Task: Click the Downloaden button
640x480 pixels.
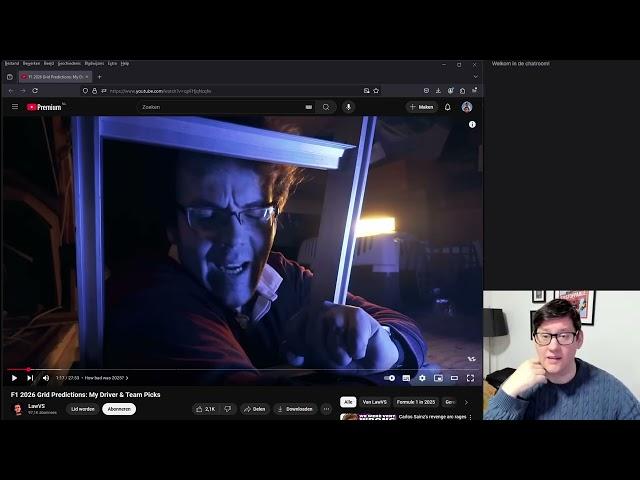Action: (x=295, y=409)
